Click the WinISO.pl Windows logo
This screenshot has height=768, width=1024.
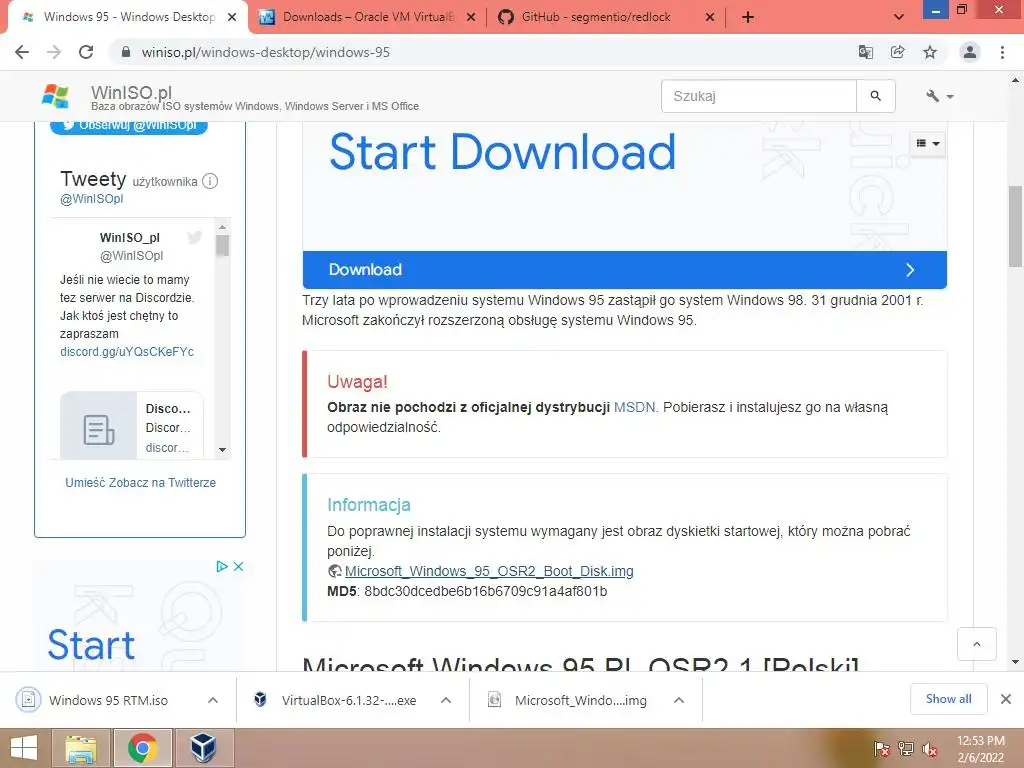(x=55, y=96)
